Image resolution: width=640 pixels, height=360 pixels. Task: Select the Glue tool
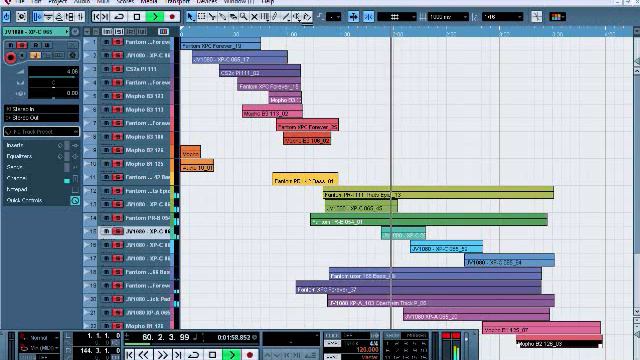tap(222, 17)
